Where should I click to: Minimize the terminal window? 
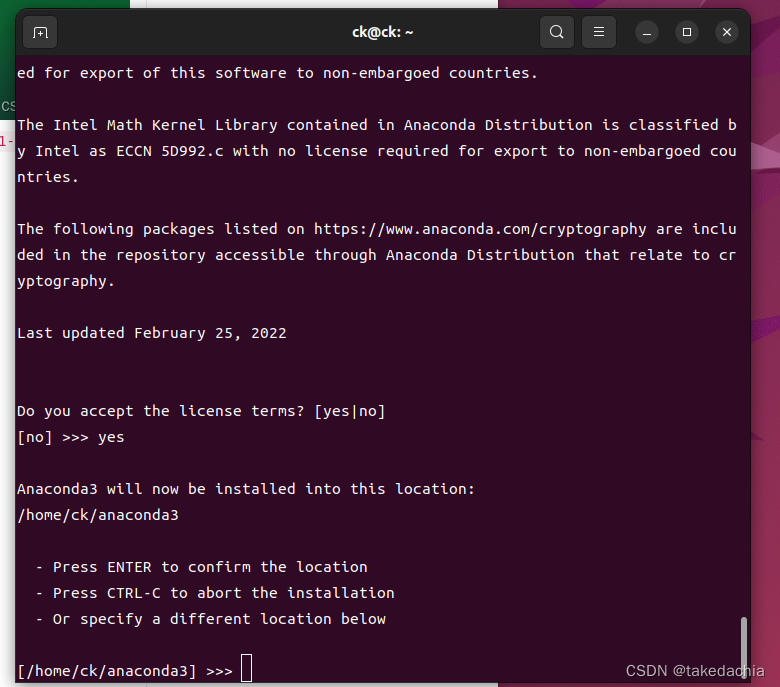[x=647, y=33]
